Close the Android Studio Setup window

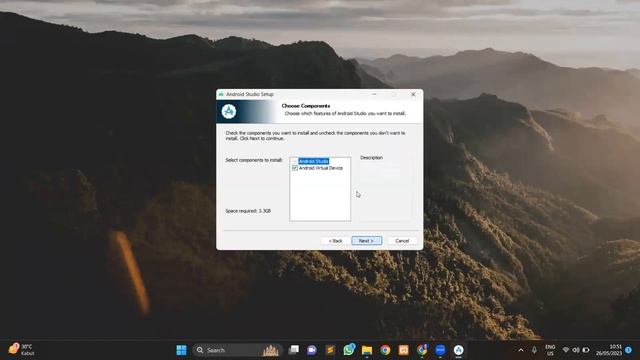point(413,94)
